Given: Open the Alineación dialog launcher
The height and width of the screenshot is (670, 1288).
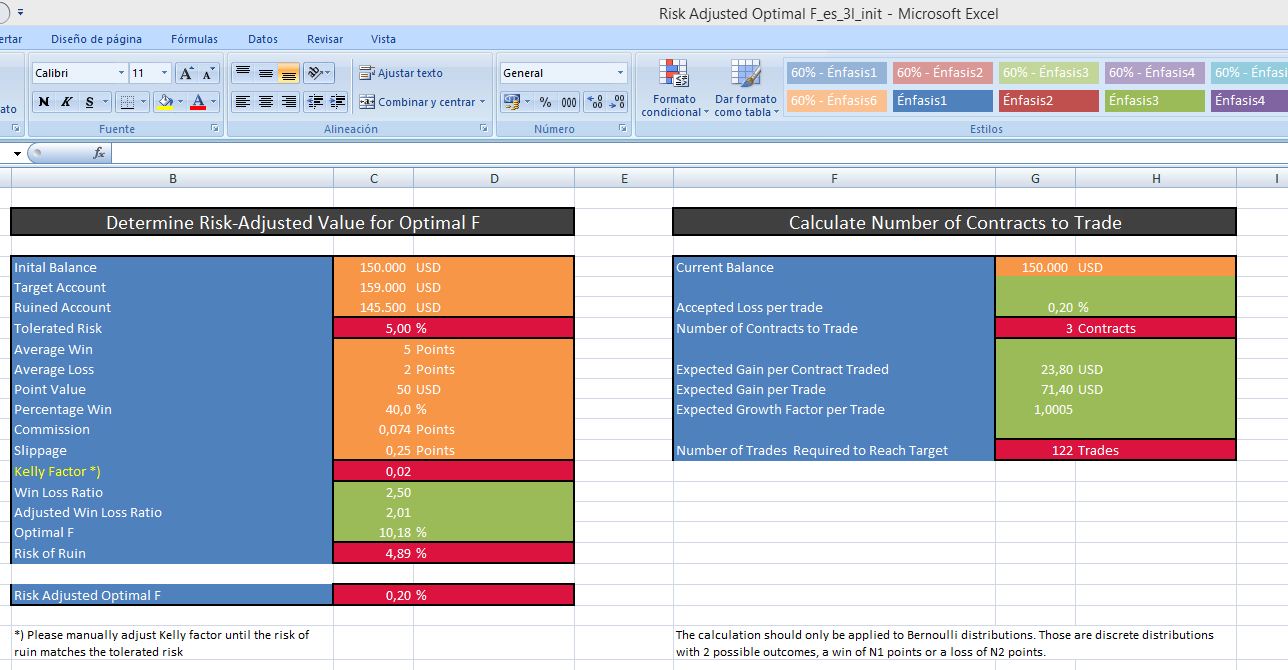Looking at the screenshot, I should coord(484,129).
